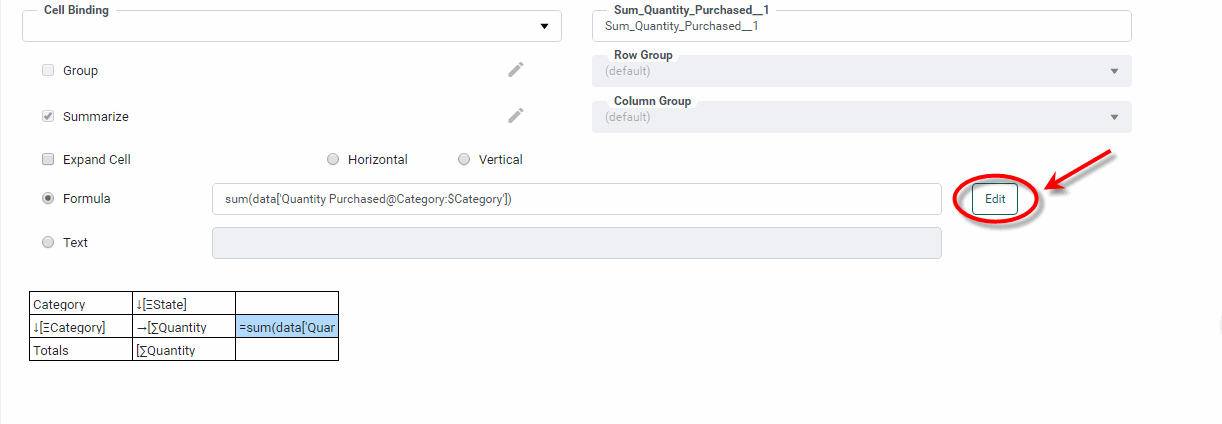This screenshot has width=1222, height=424.
Task: Click the Edit button beside the formula
Action: pos(994,199)
